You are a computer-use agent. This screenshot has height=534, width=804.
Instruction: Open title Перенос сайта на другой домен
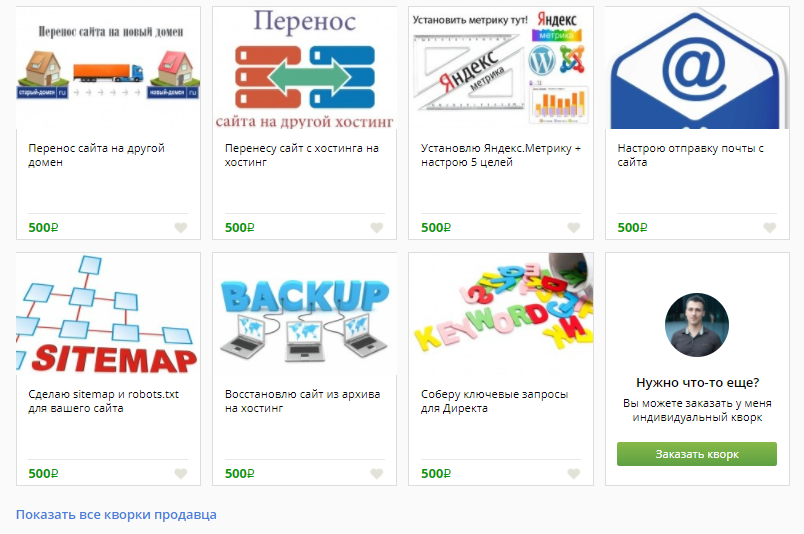(96, 155)
